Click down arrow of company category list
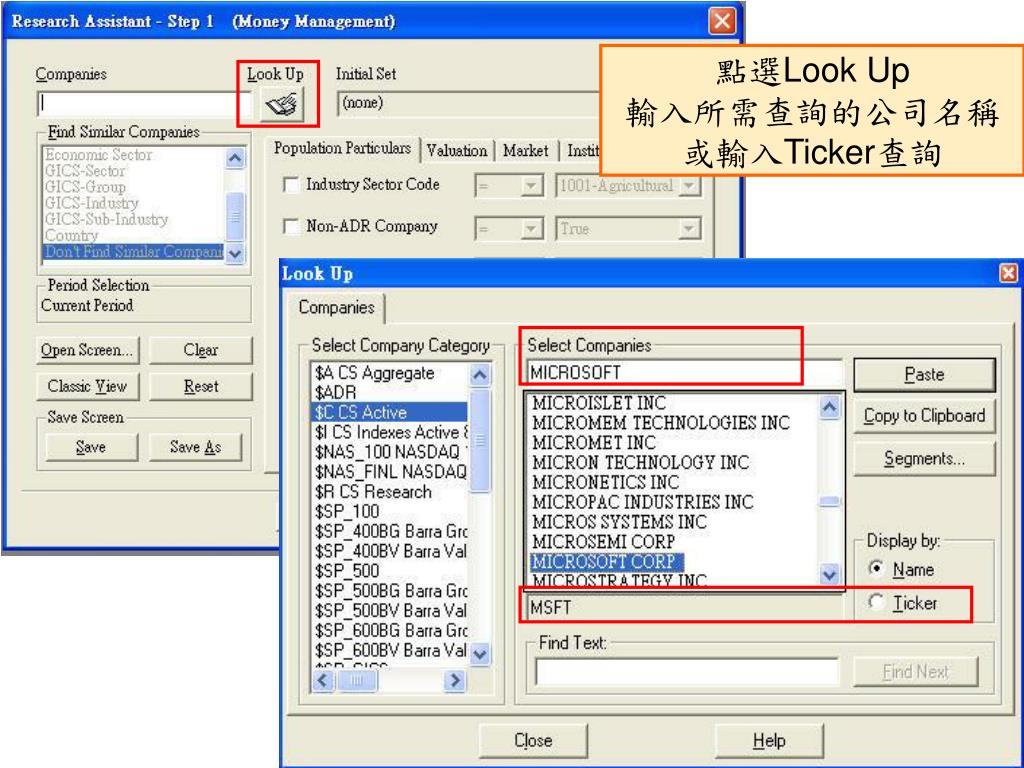Image resolution: width=1024 pixels, height=768 pixels. [479, 653]
